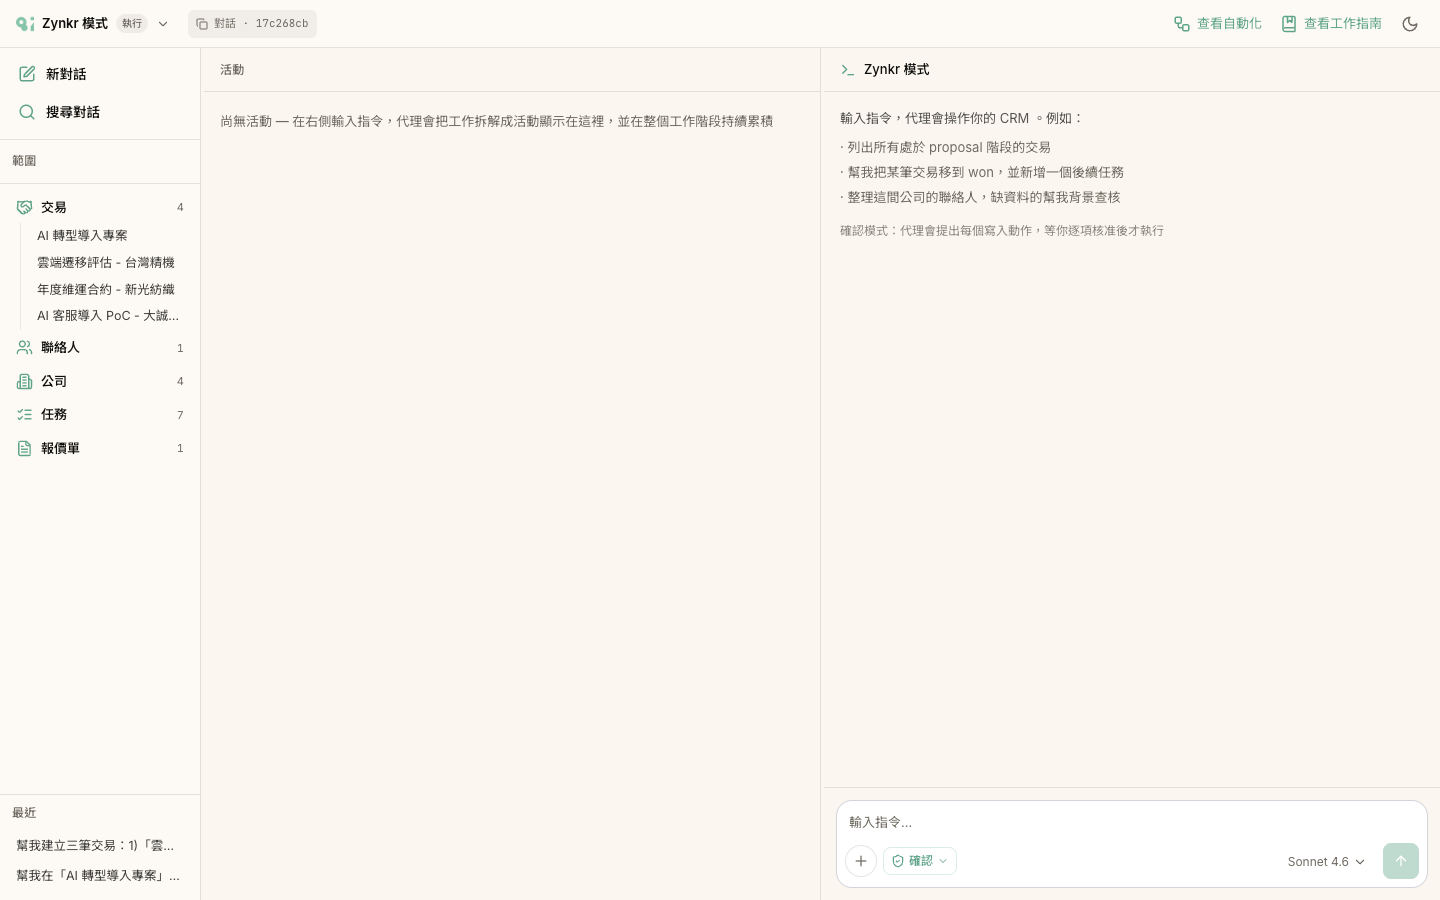This screenshot has width=1440, height=900.
Task: Click the 執行 mode badge
Action: point(132,24)
